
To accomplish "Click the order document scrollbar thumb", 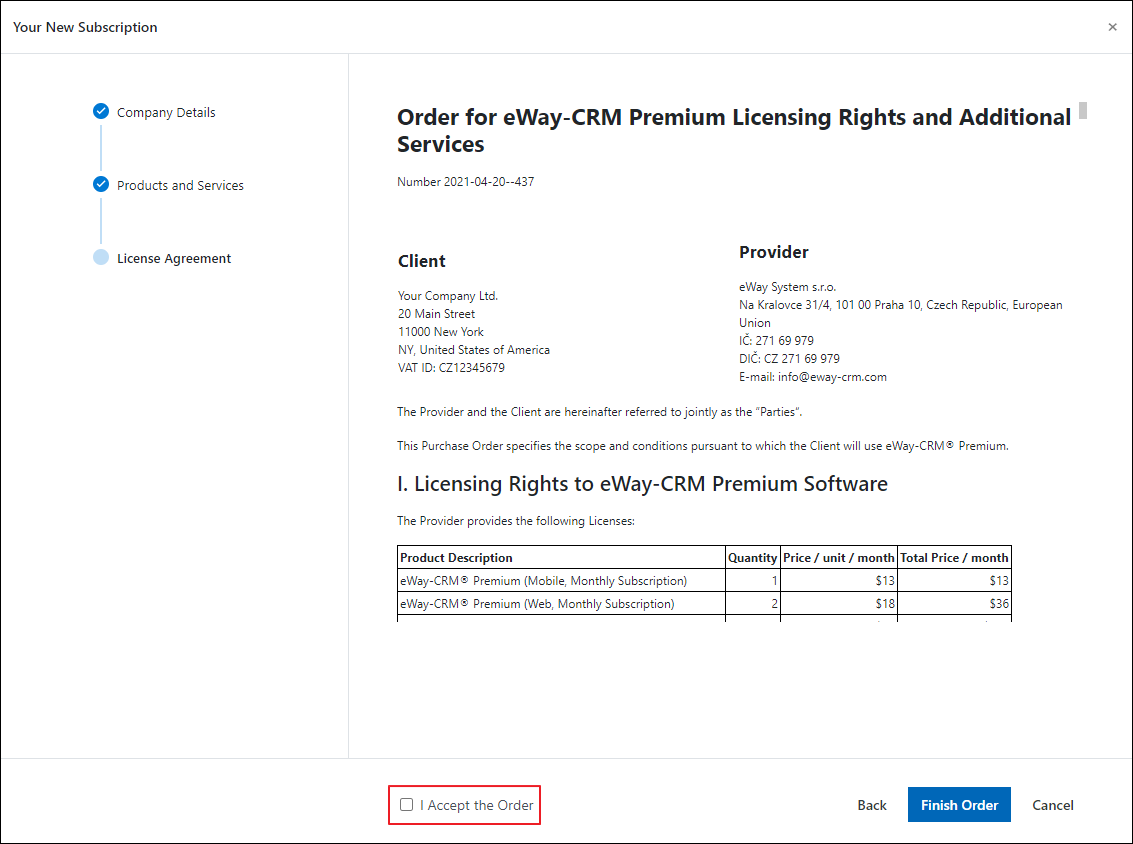I will [1082, 111].
